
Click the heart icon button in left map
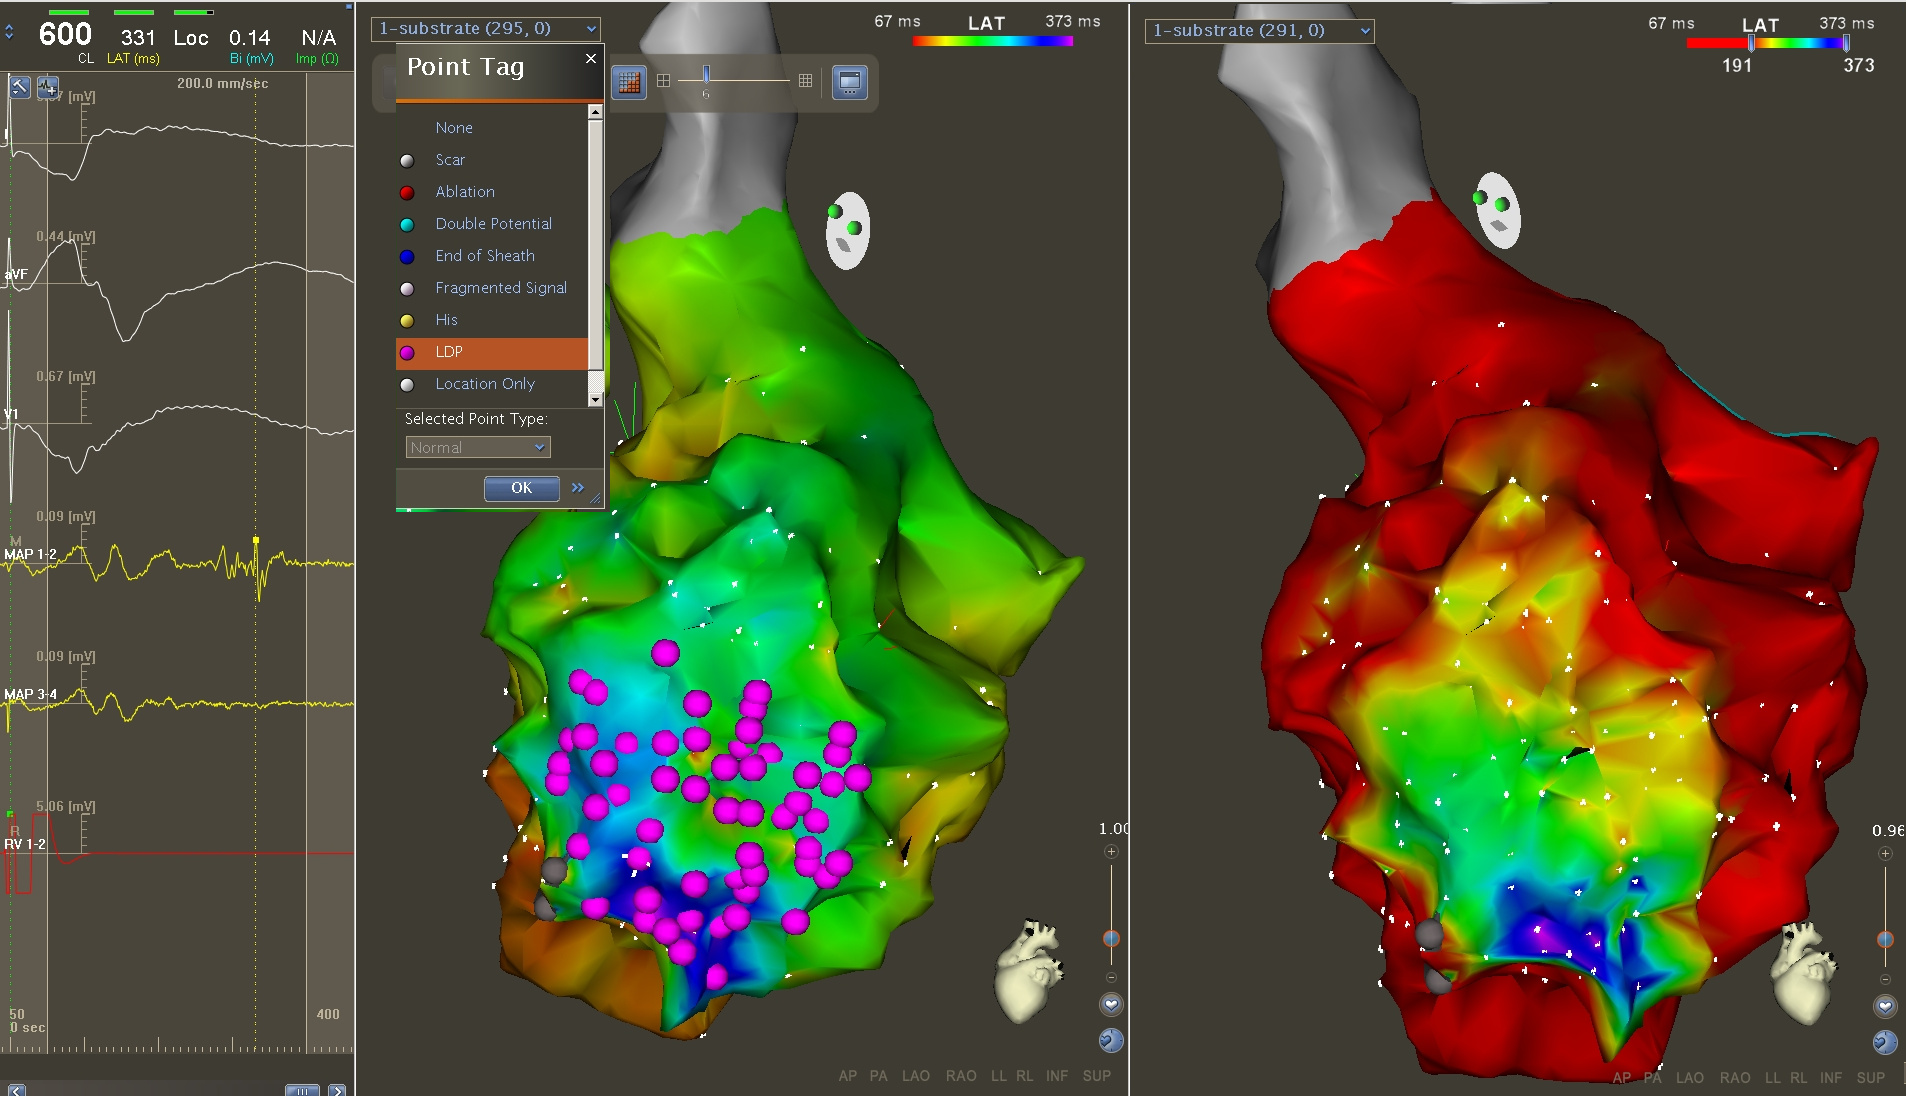pos(1111,1005)
